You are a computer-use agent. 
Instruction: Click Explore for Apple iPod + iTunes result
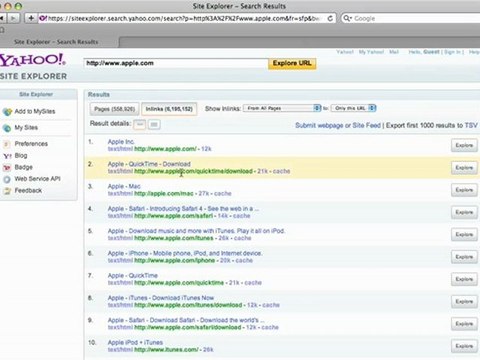click(464, 347)
